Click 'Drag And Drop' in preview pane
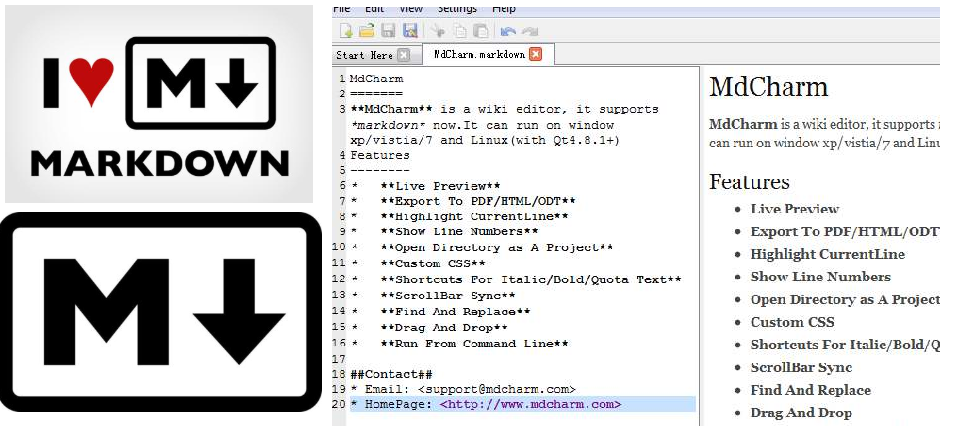 coord(801,413)
